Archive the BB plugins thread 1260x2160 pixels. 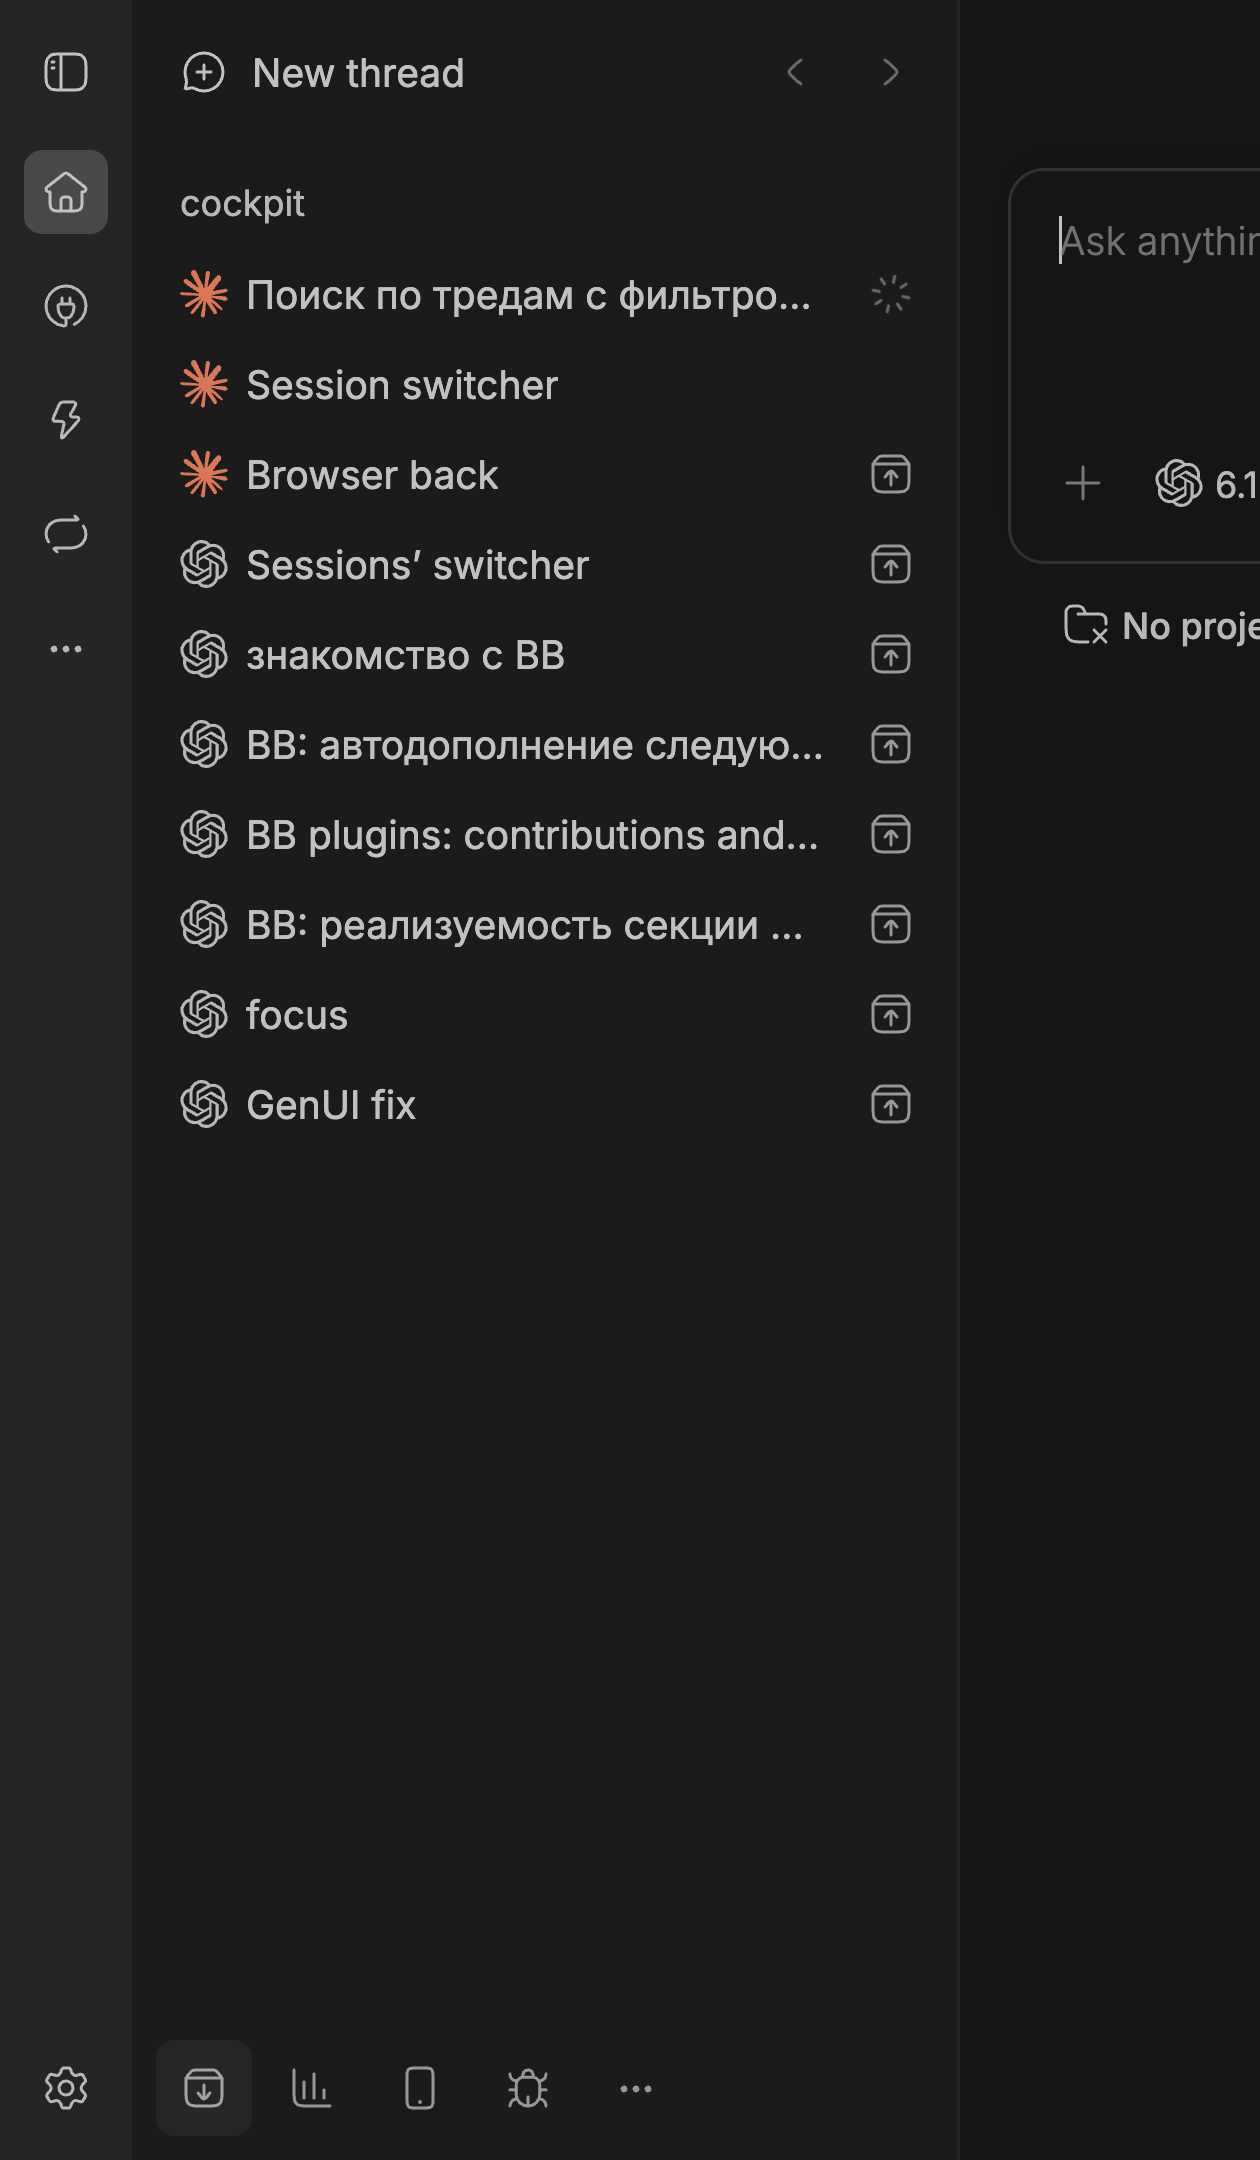pyautogui.click(x=891, y=835)
